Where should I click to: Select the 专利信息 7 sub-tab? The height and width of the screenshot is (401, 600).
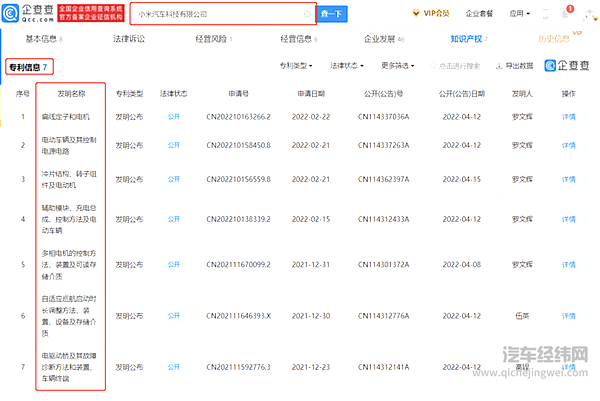point(29,67)
